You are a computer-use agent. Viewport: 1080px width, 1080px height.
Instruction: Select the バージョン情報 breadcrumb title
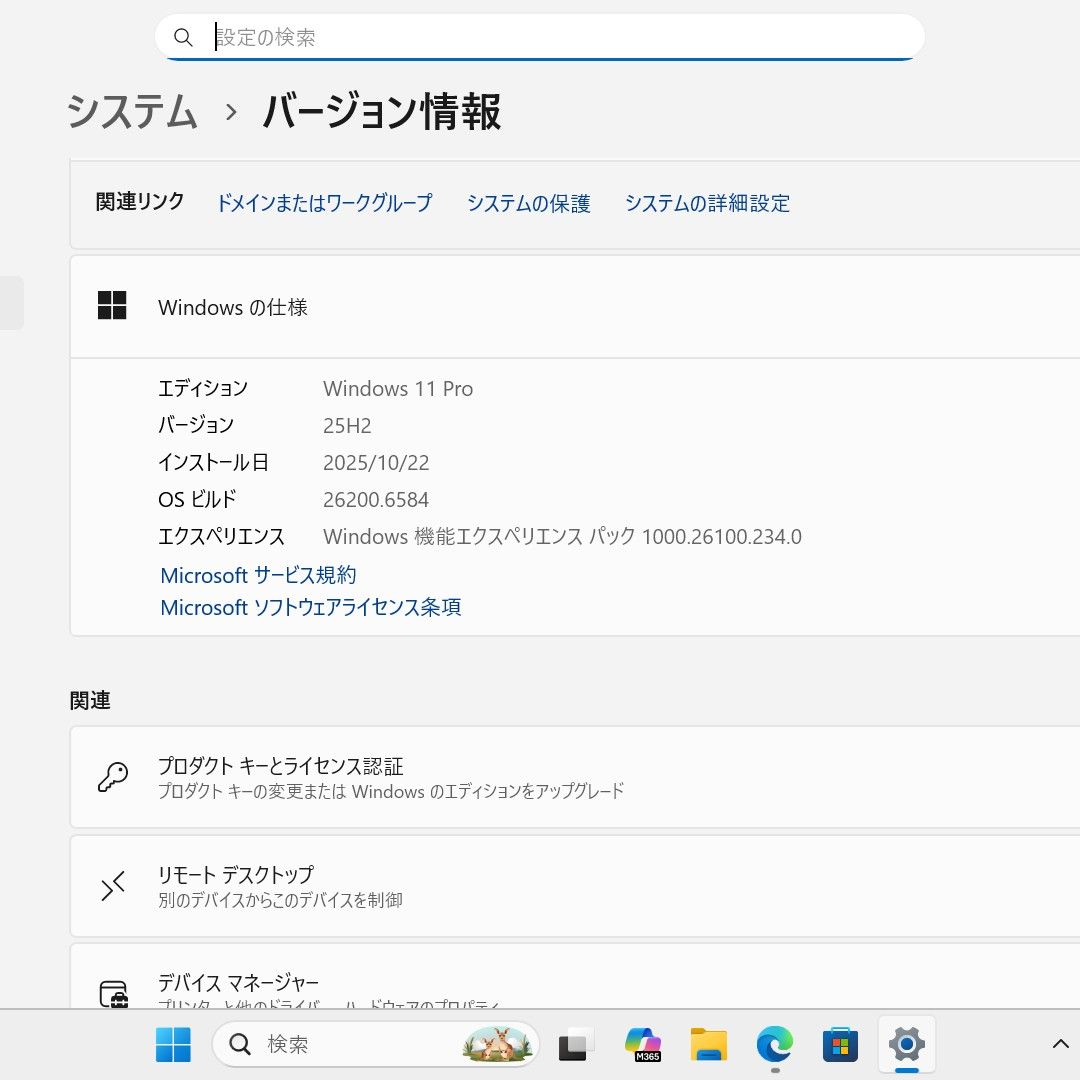tap(380, 113)
